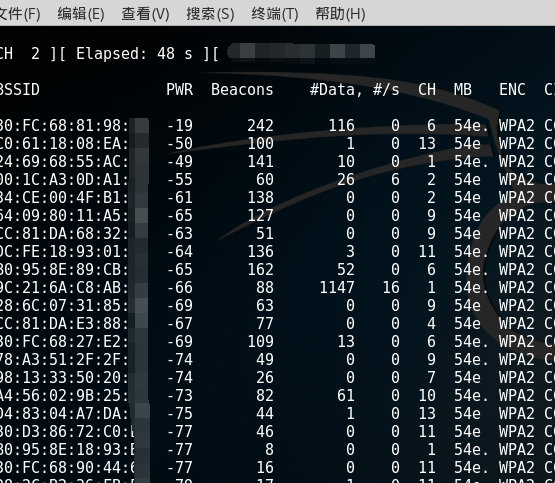The height and width of the screenshot is (483, 555).
Task: Click the 1147 data count
Action: tap(337, 288)
